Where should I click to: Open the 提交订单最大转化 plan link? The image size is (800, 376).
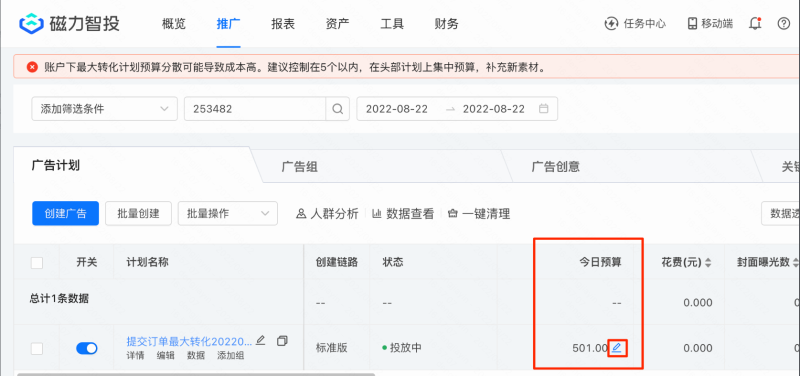tap(189, 341)
